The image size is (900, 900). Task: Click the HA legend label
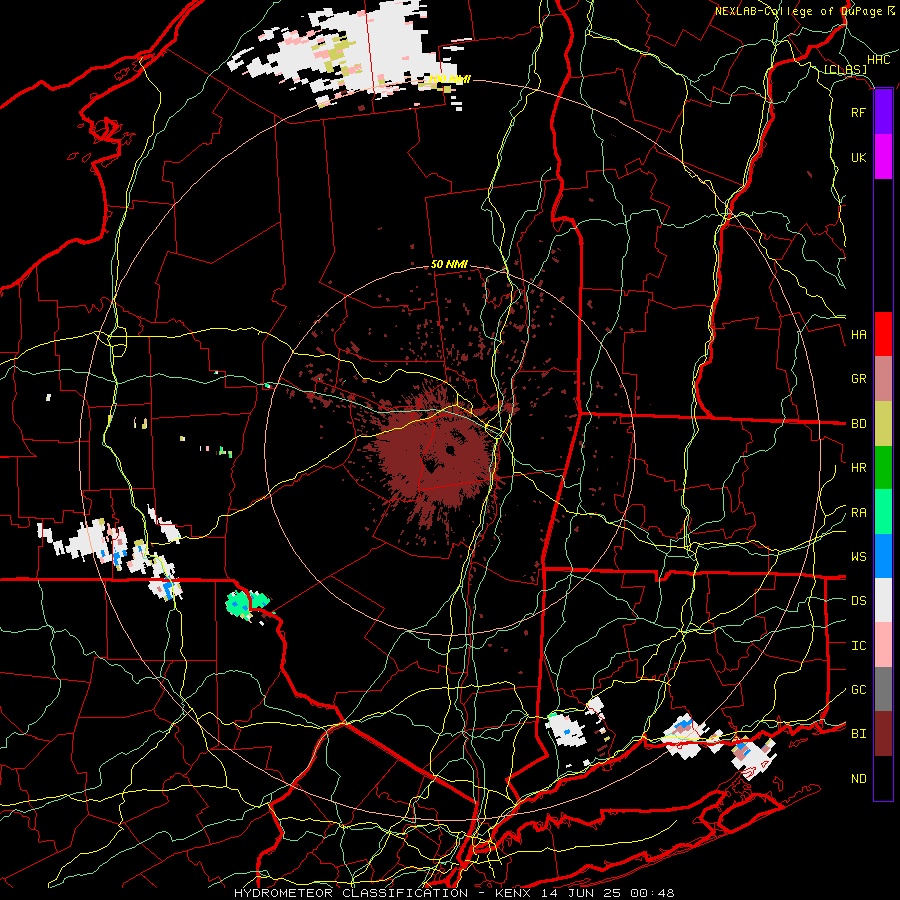(858, 335)
